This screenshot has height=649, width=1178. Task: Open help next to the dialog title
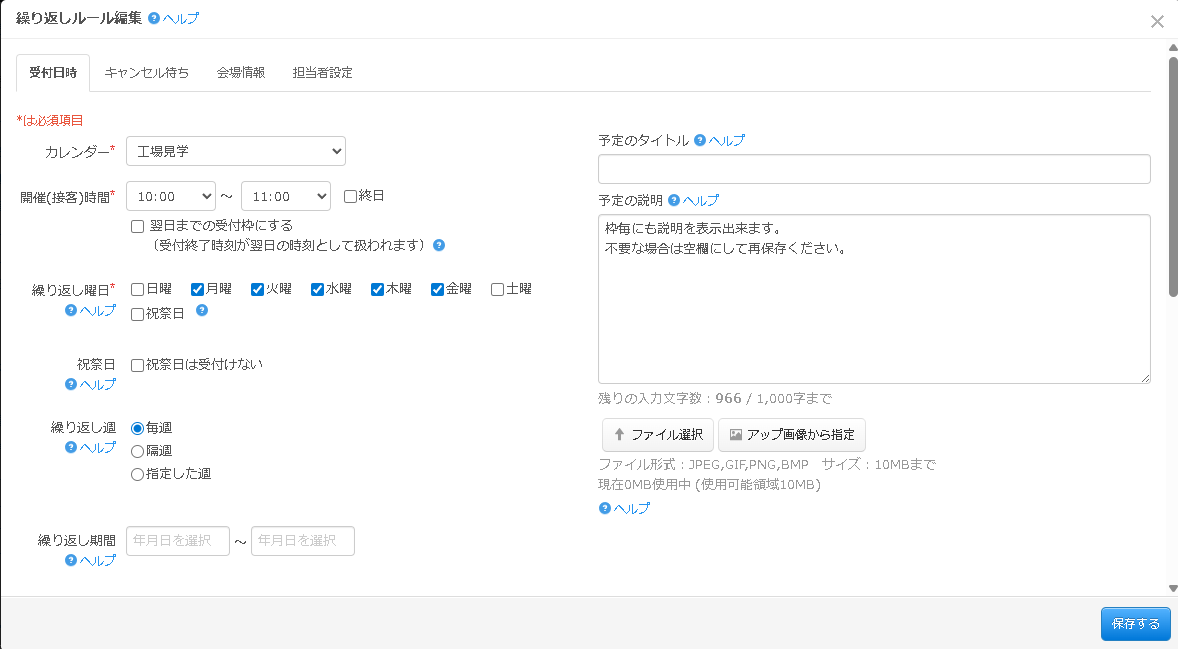(172, 17)
